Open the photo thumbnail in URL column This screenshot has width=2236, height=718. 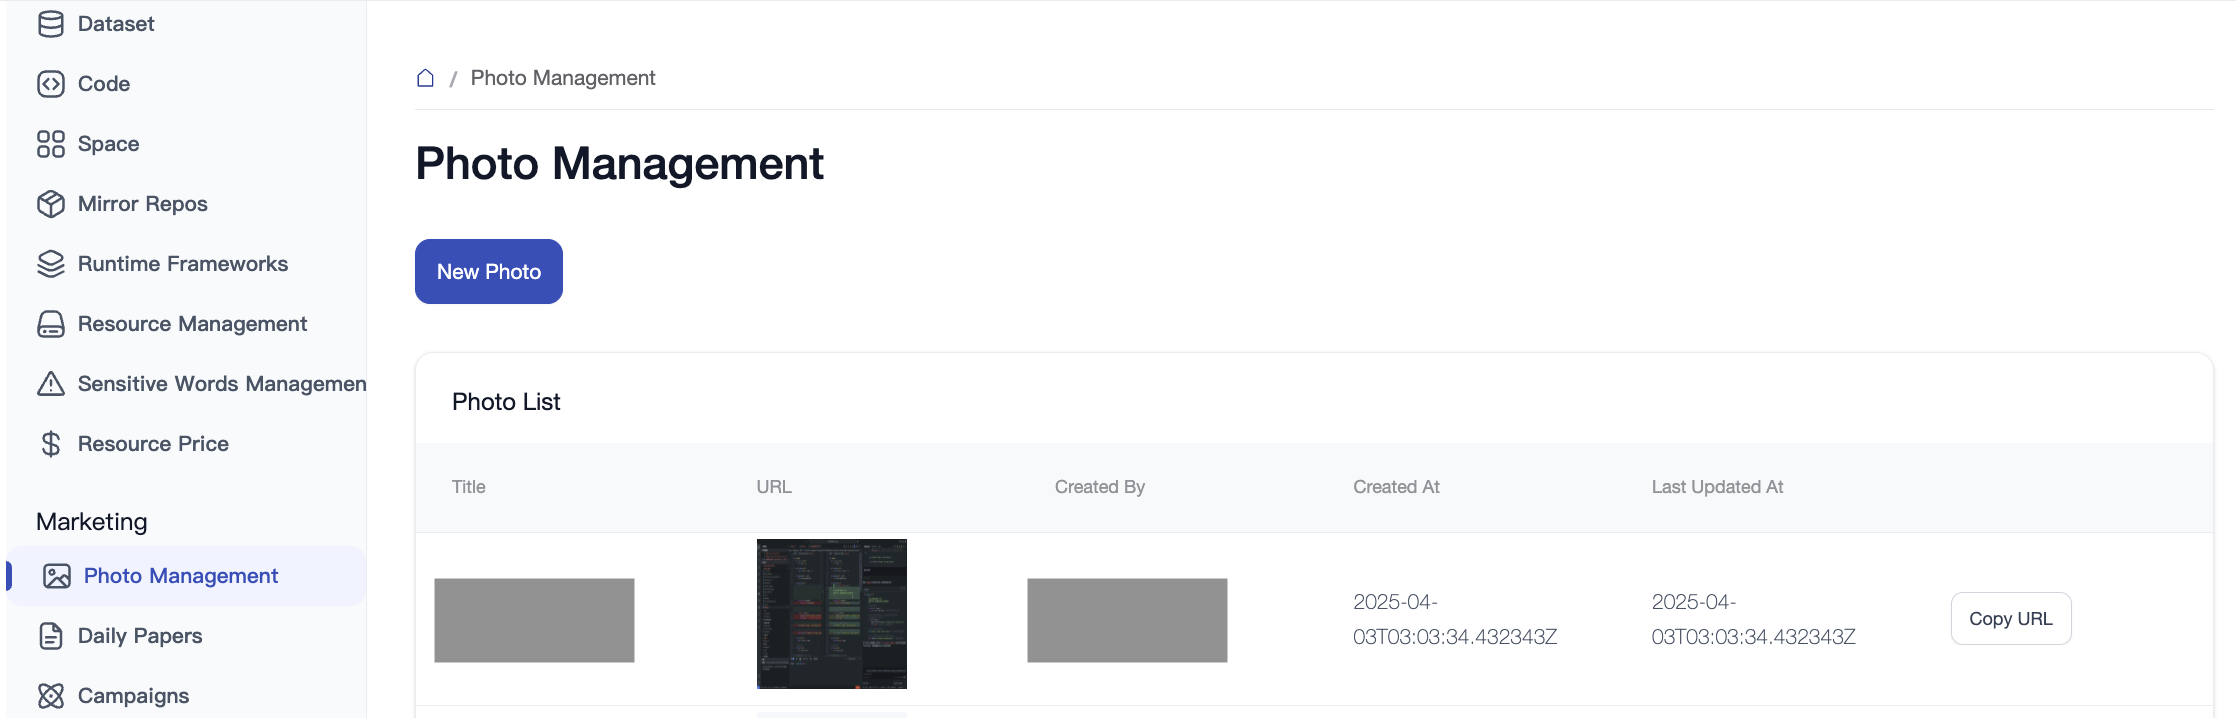(831, 614)
